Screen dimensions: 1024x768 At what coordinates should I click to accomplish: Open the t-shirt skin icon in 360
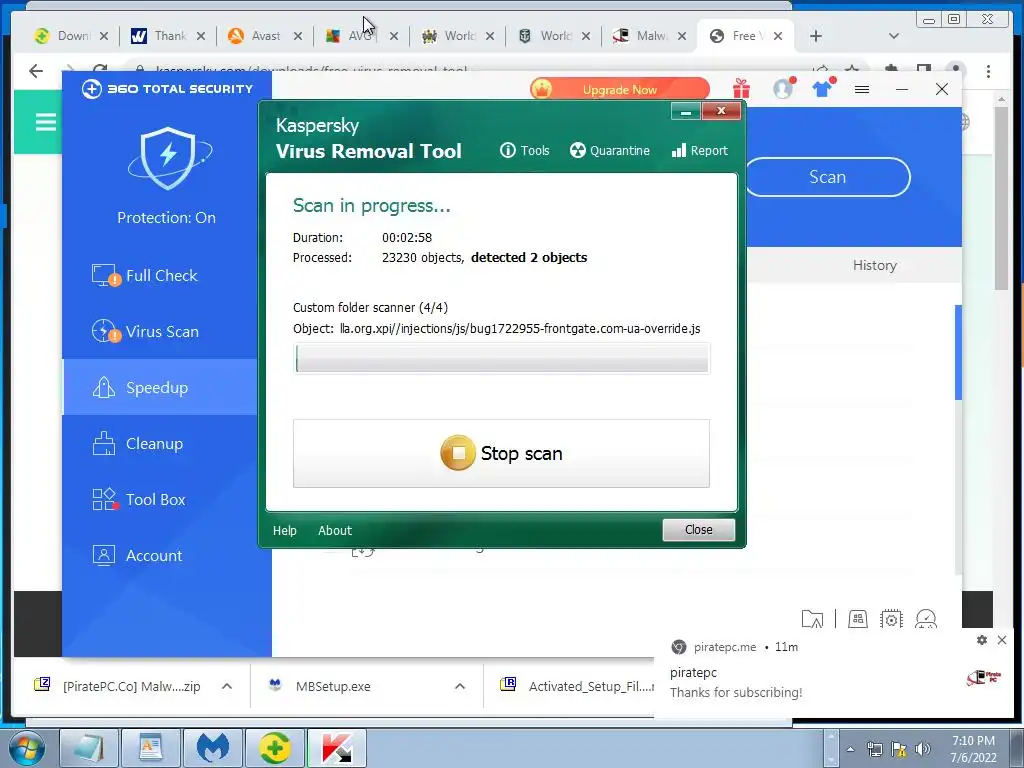click(823, 88)
